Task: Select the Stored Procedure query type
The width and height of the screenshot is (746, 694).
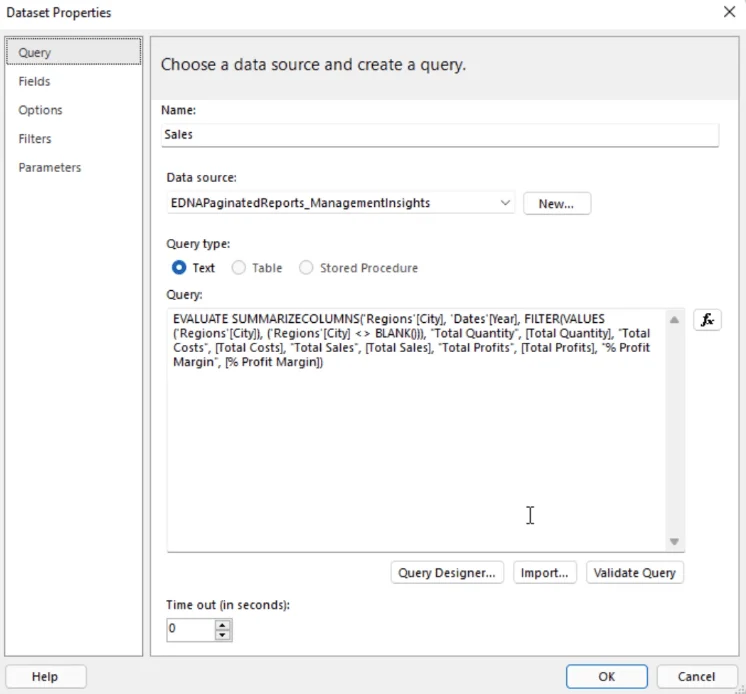Action: 358,268
